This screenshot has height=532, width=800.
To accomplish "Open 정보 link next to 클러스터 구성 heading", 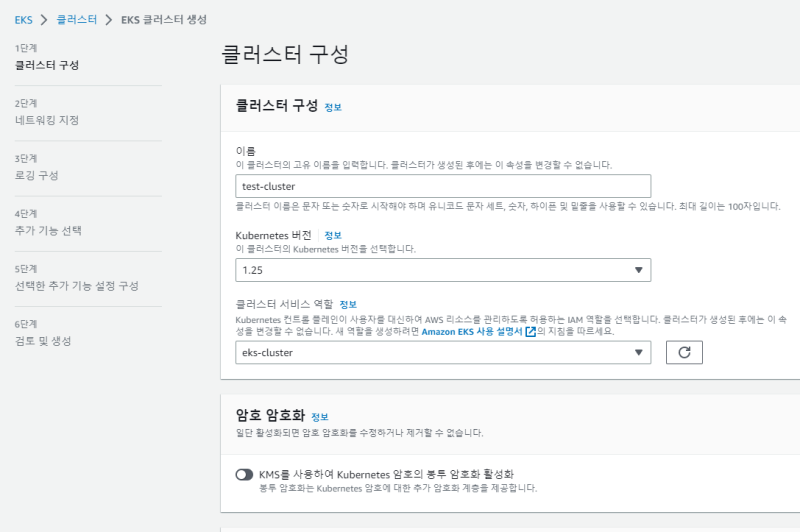I will point(333,106).
